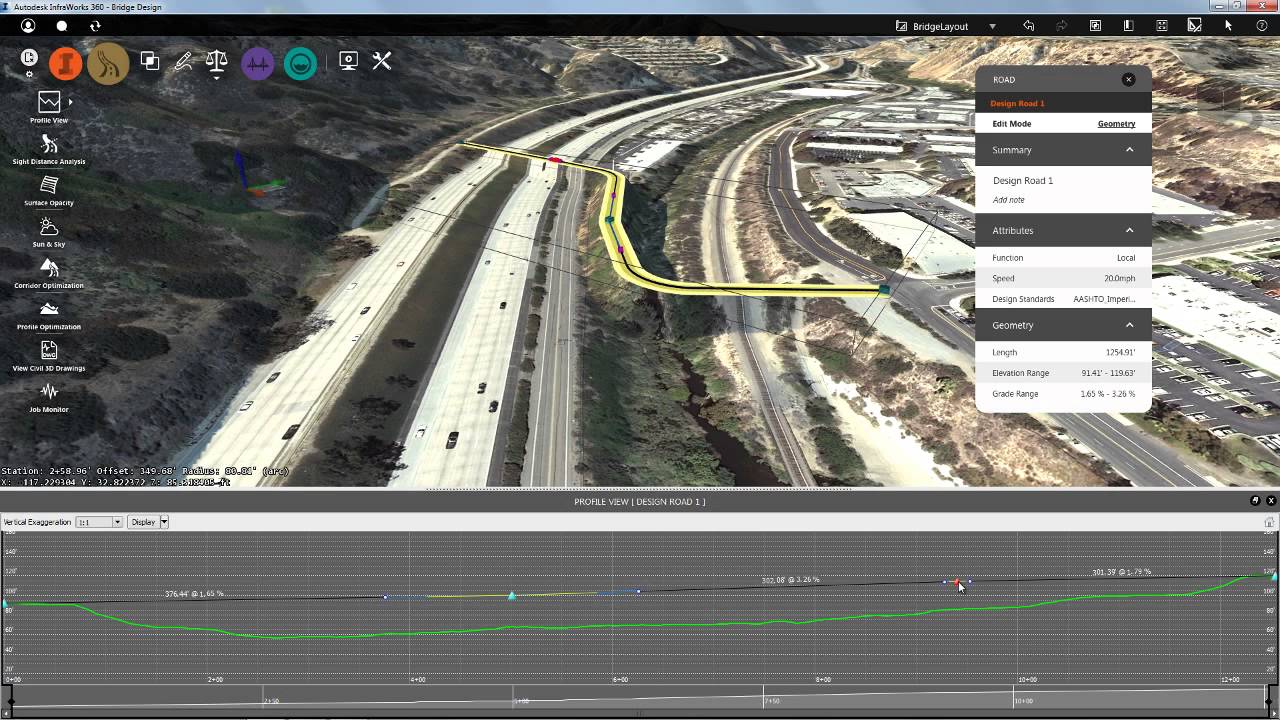The height and width of the screenshot is (720, 1280).
Task: Select the pencil sketch tool
Action: pos(183,61)
